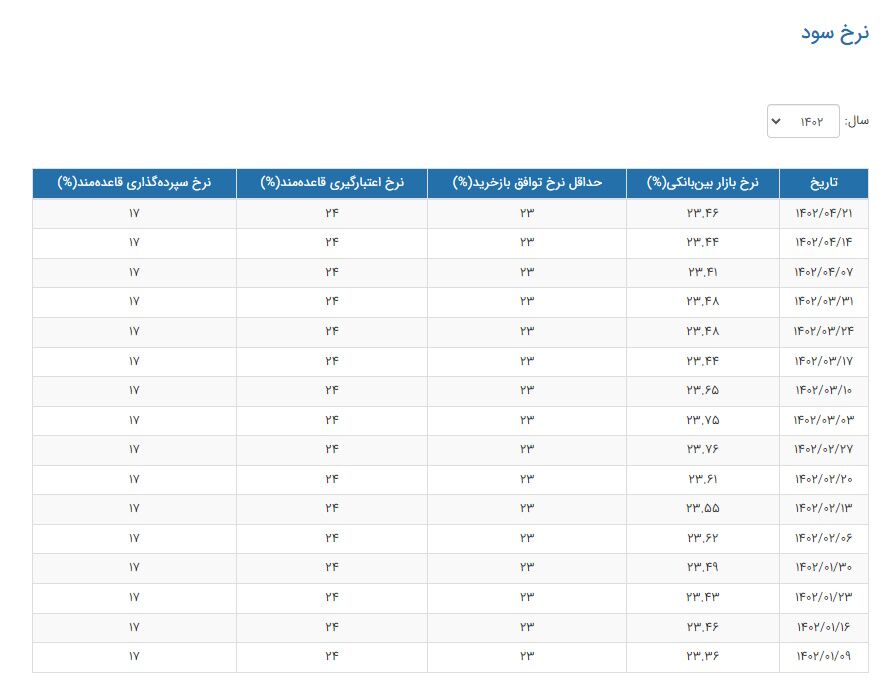Click the interbank rate value ۲۳.۶۲

click(703, 538)
